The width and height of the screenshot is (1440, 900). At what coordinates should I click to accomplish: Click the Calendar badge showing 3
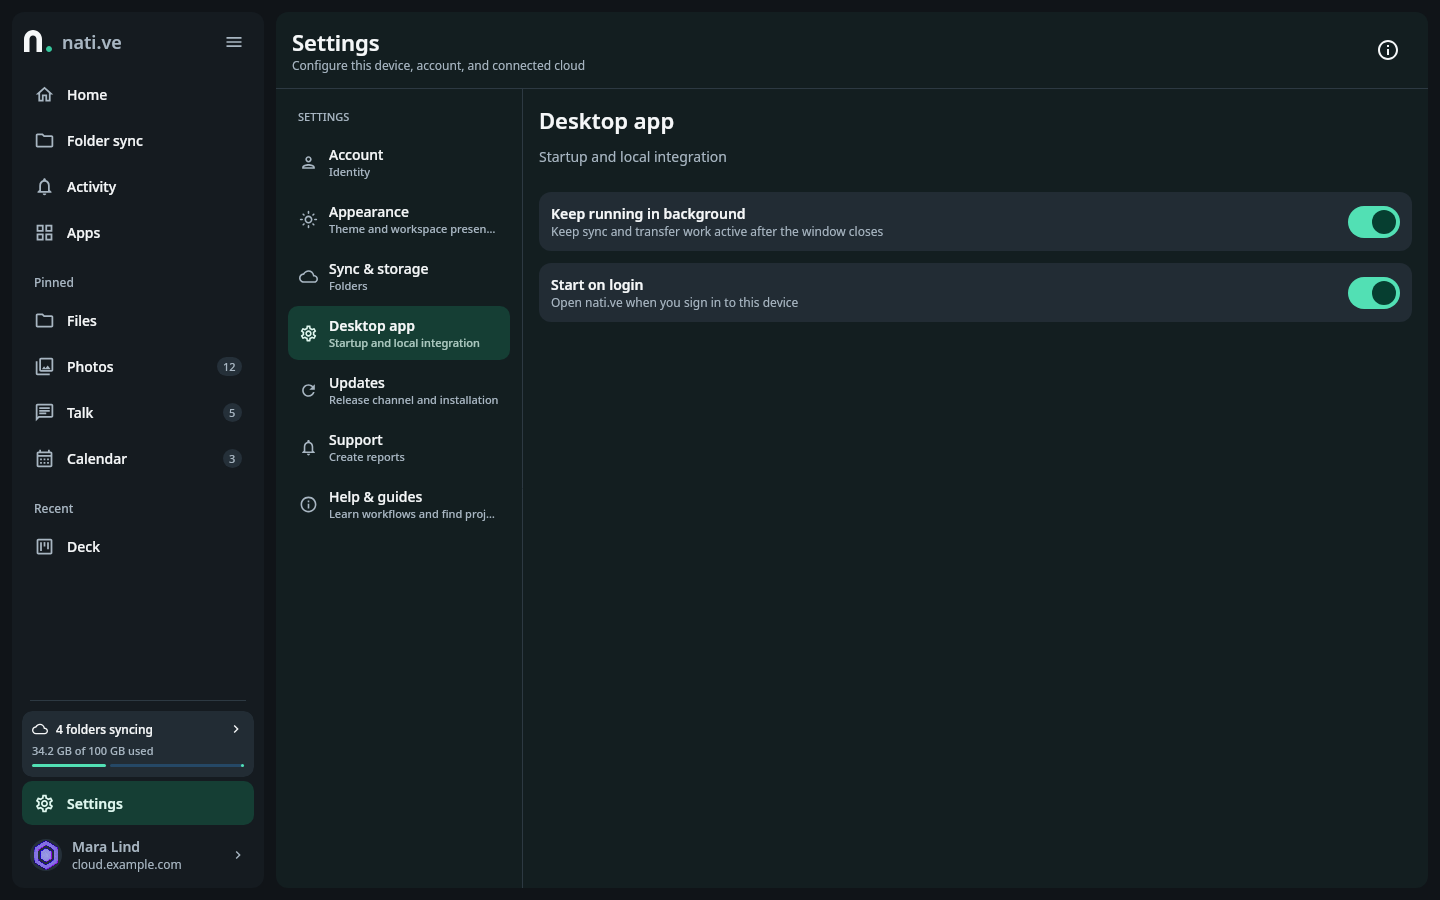[x=232, y=459]
